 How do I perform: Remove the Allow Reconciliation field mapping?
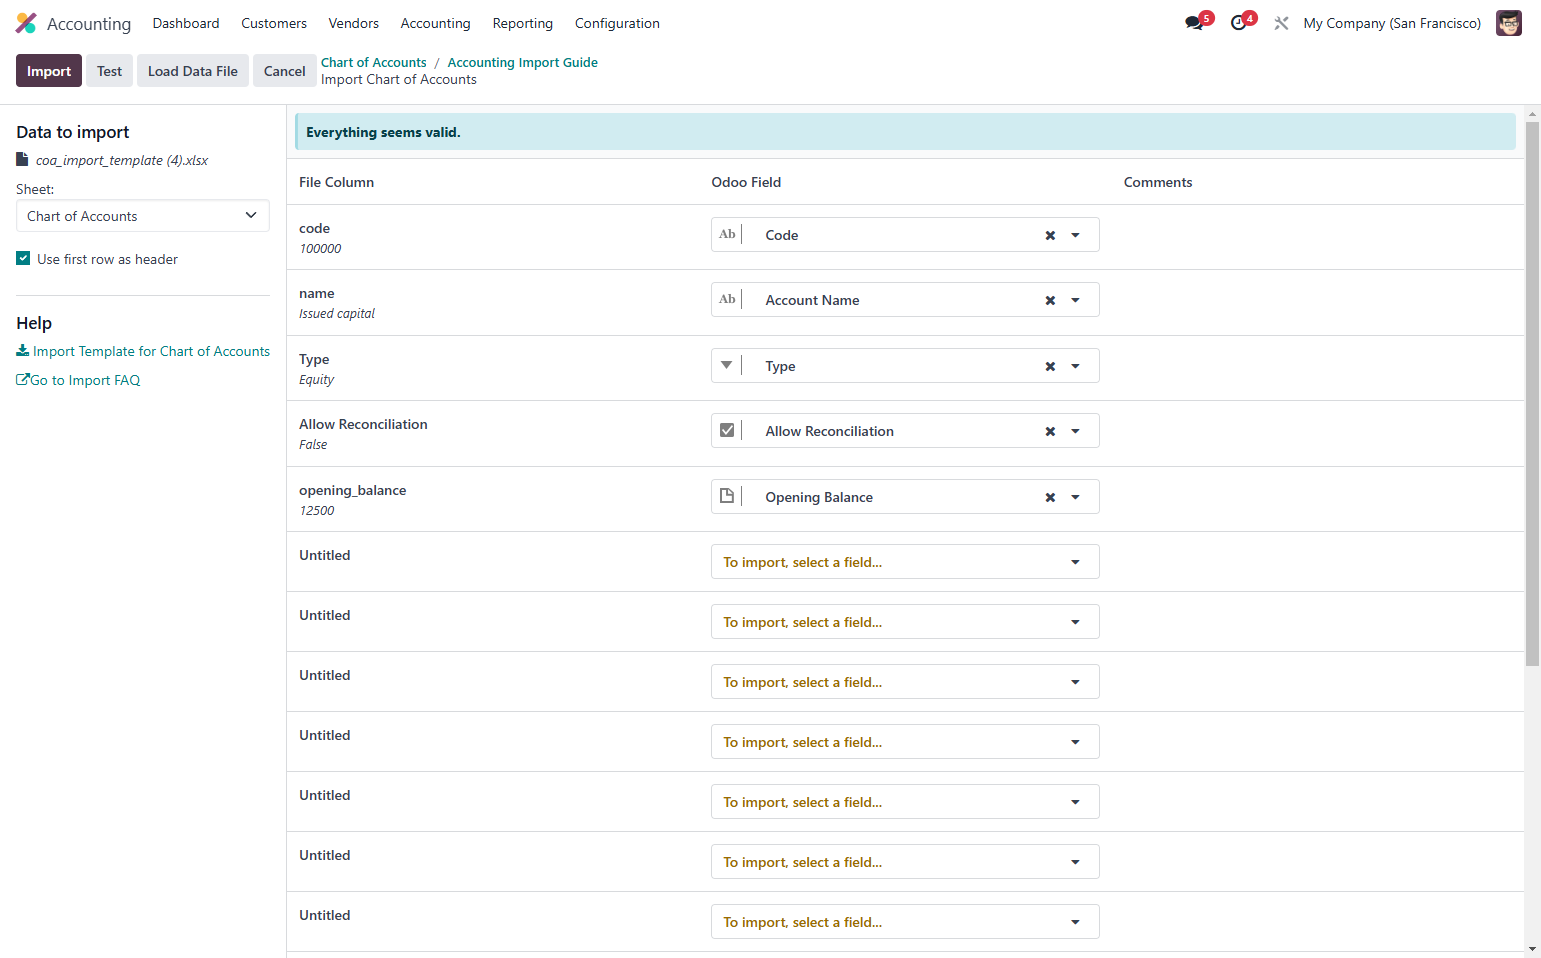(1050, 431)
